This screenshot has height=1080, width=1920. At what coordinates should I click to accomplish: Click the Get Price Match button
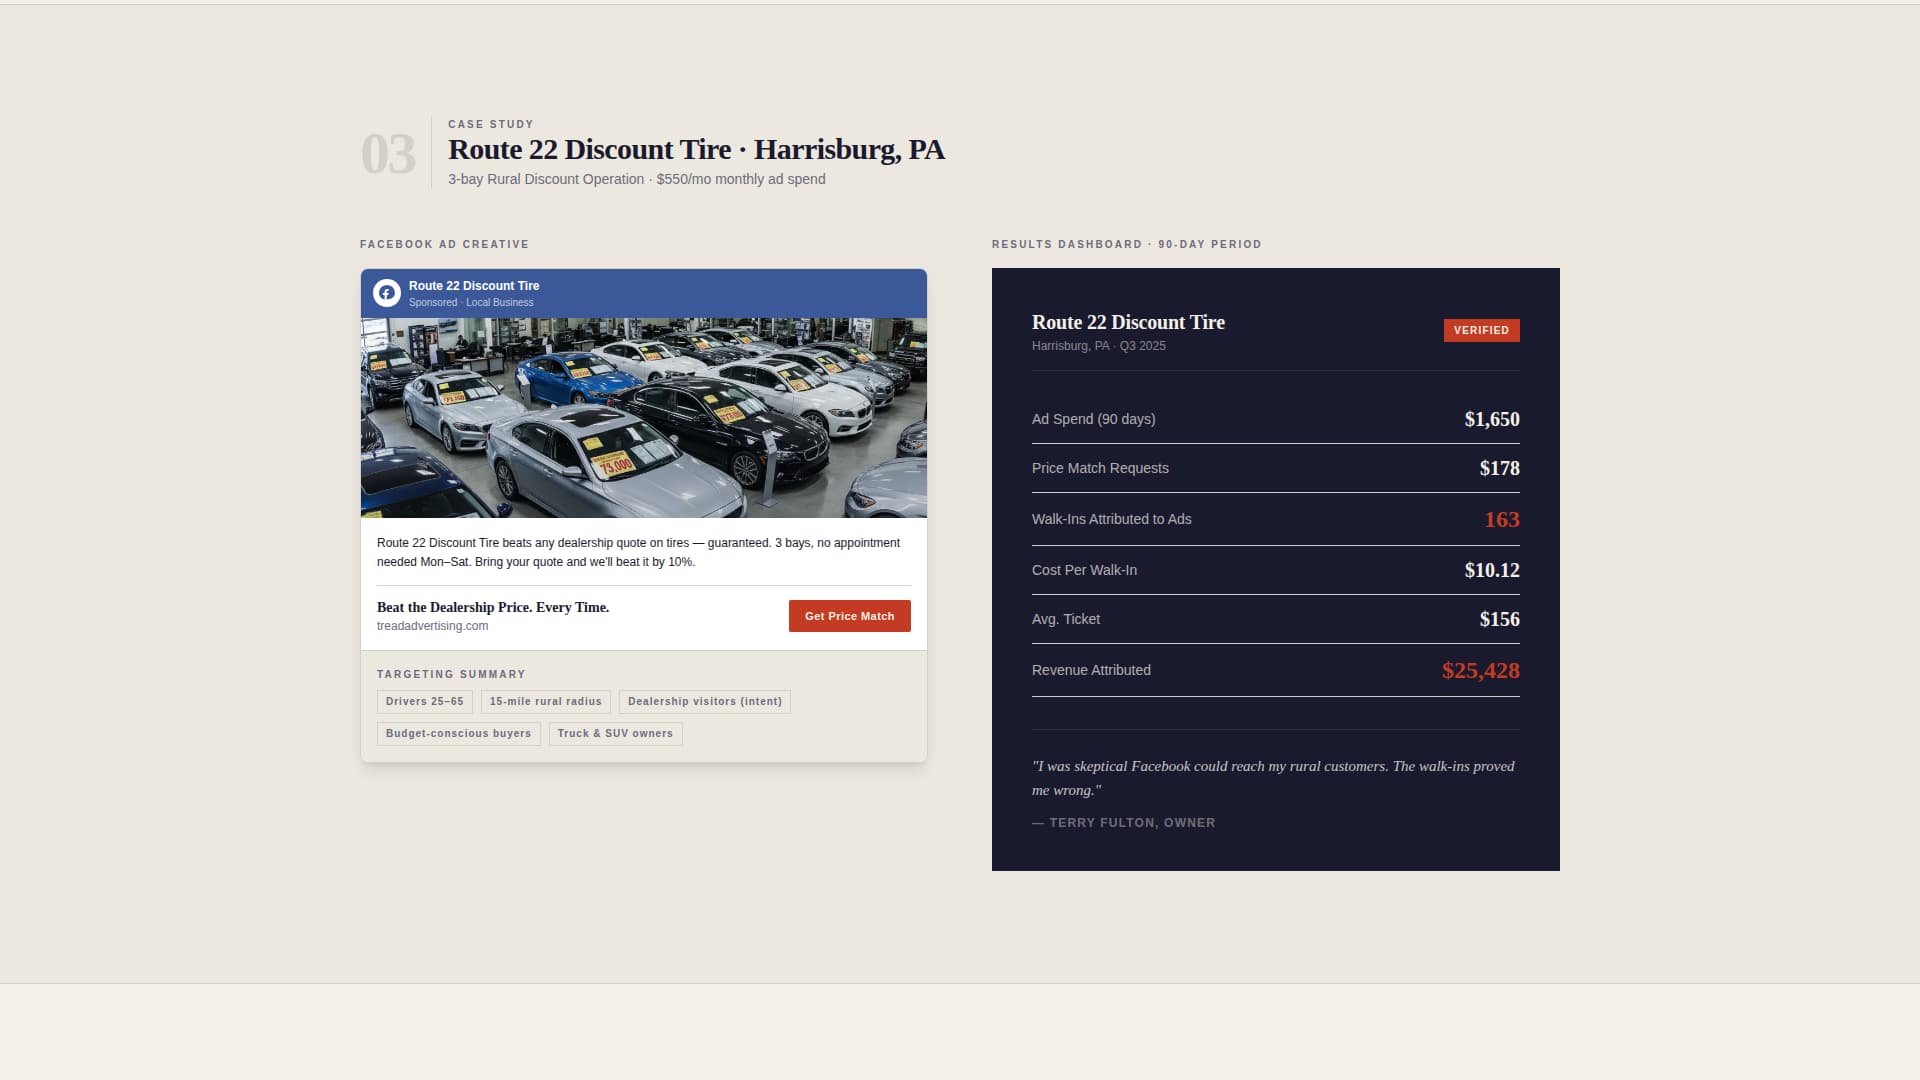point(849,616)
